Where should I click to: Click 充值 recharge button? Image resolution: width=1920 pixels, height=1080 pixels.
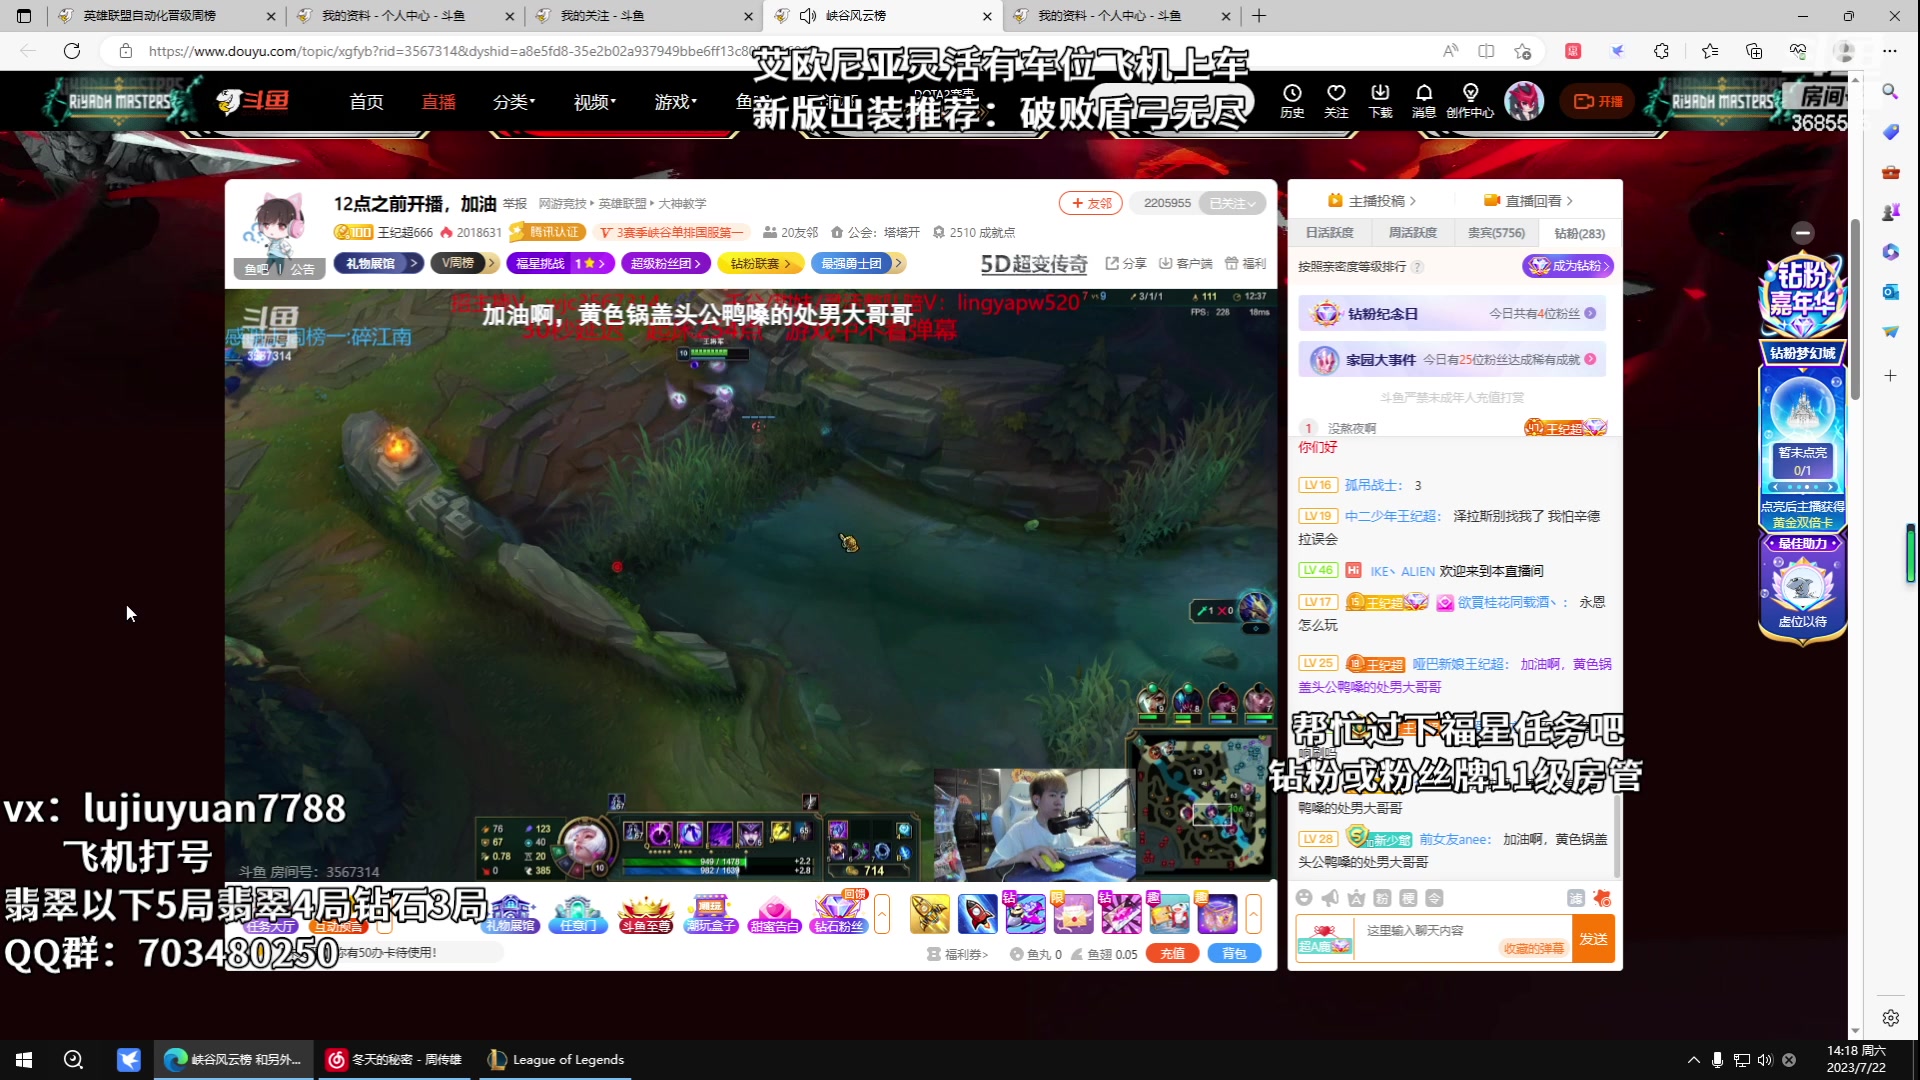[x=1173, y=953]
